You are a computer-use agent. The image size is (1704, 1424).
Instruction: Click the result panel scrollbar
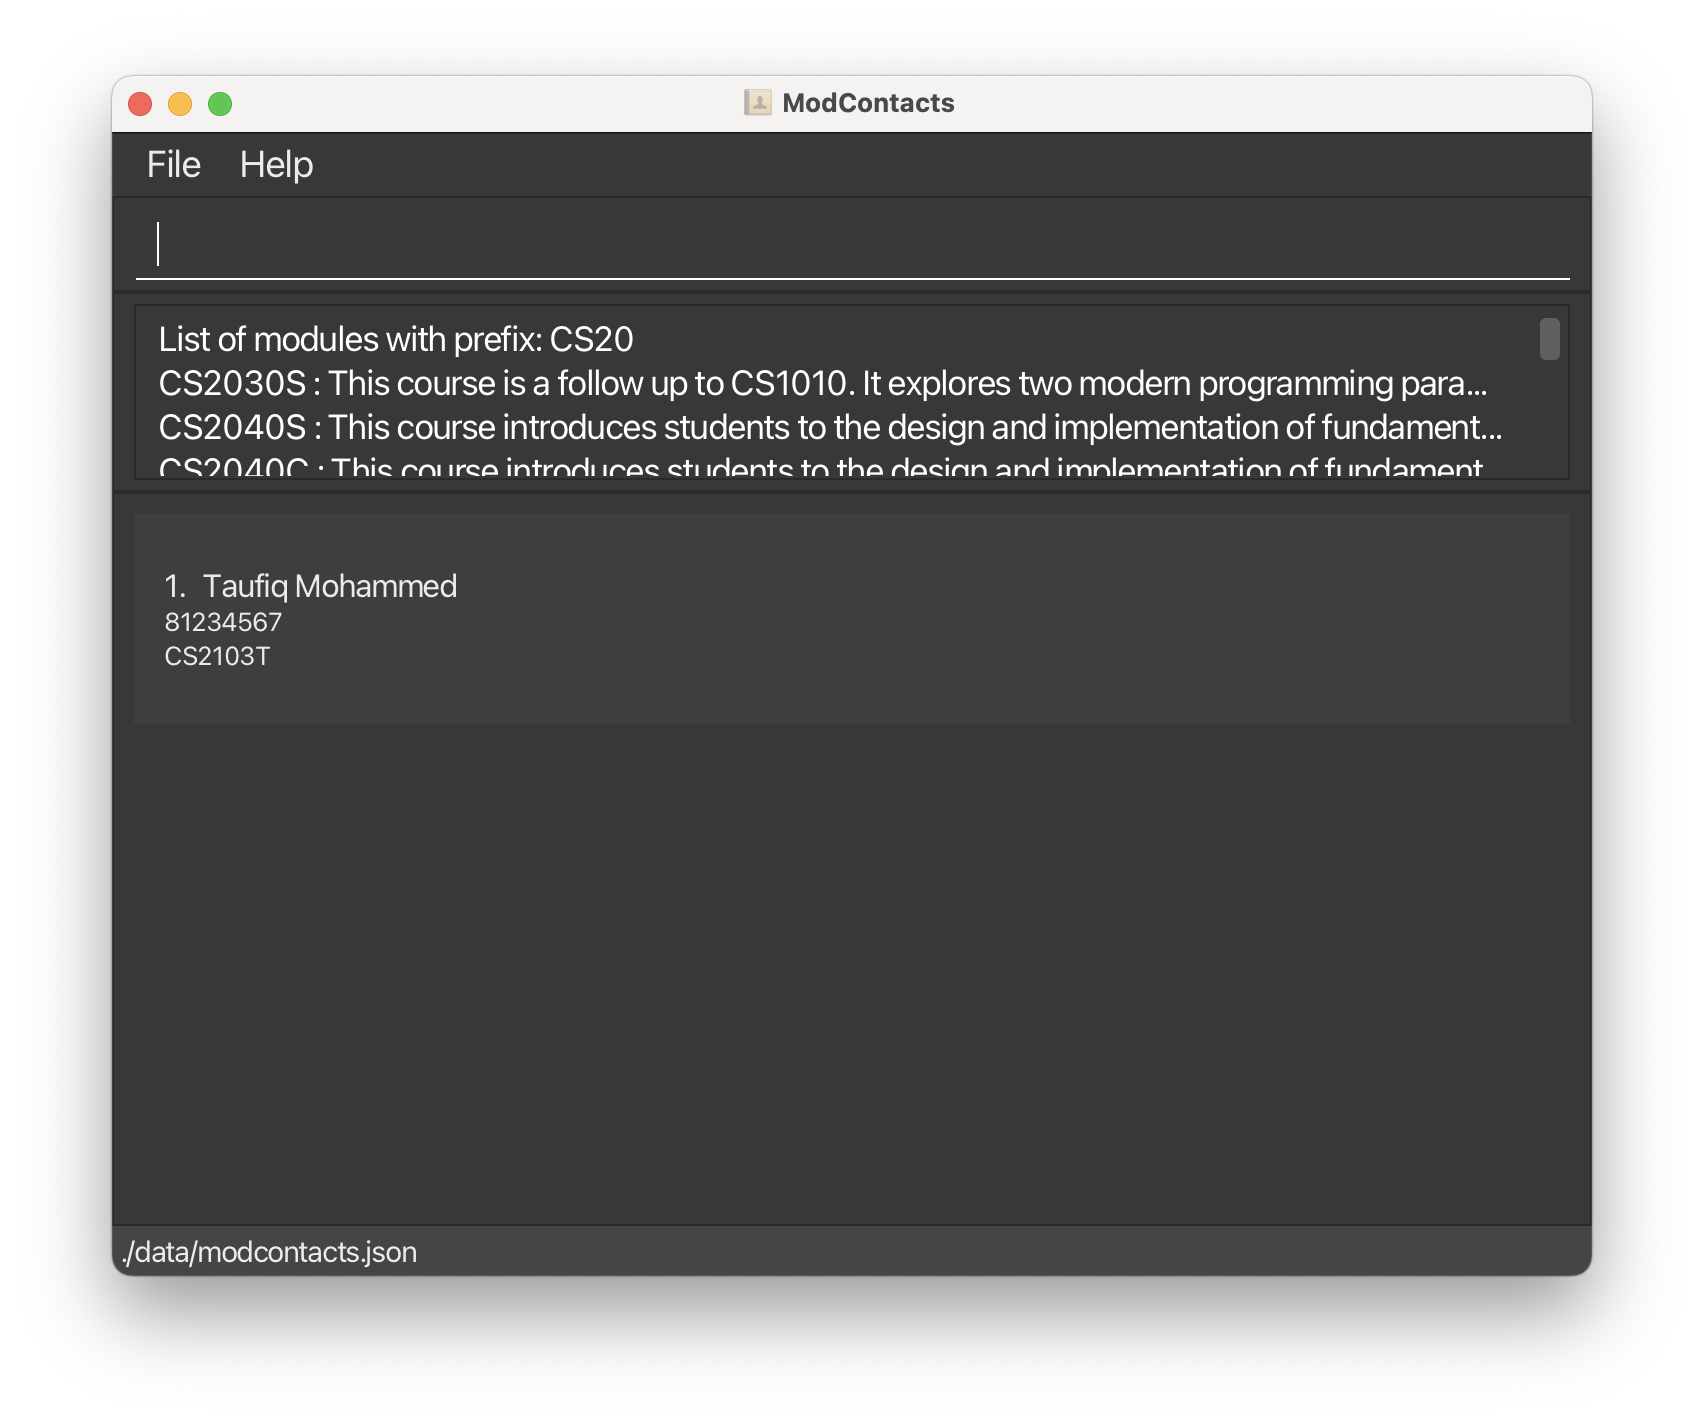[x=1552, y=340]
